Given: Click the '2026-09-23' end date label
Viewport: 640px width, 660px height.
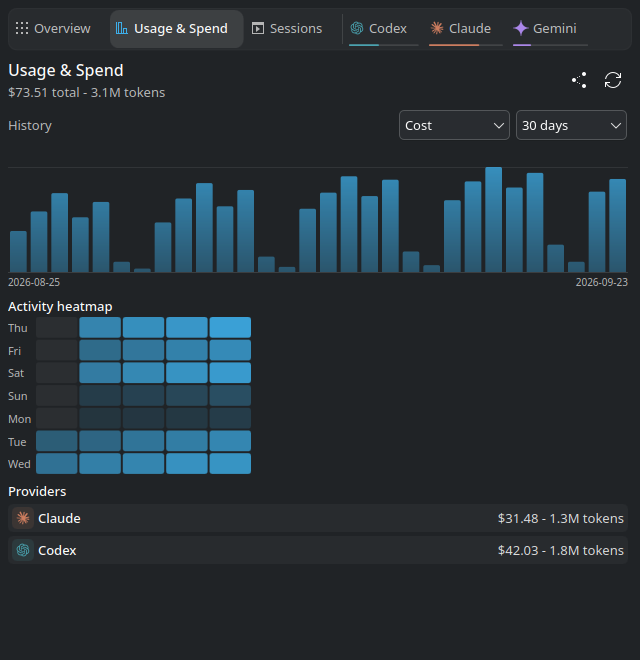Looking at the screenshot, I should click(x=602, y=282).
